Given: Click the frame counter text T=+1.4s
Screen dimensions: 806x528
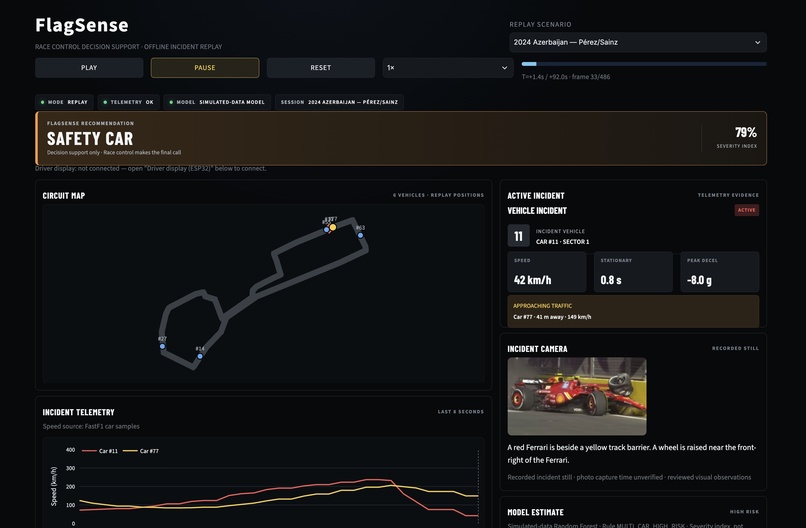Looking at the screenshot, I should coord(565,77).
